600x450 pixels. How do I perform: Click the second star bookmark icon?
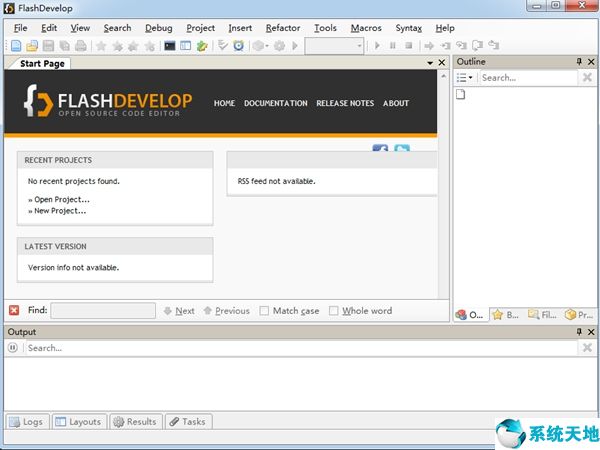(117, 46)
